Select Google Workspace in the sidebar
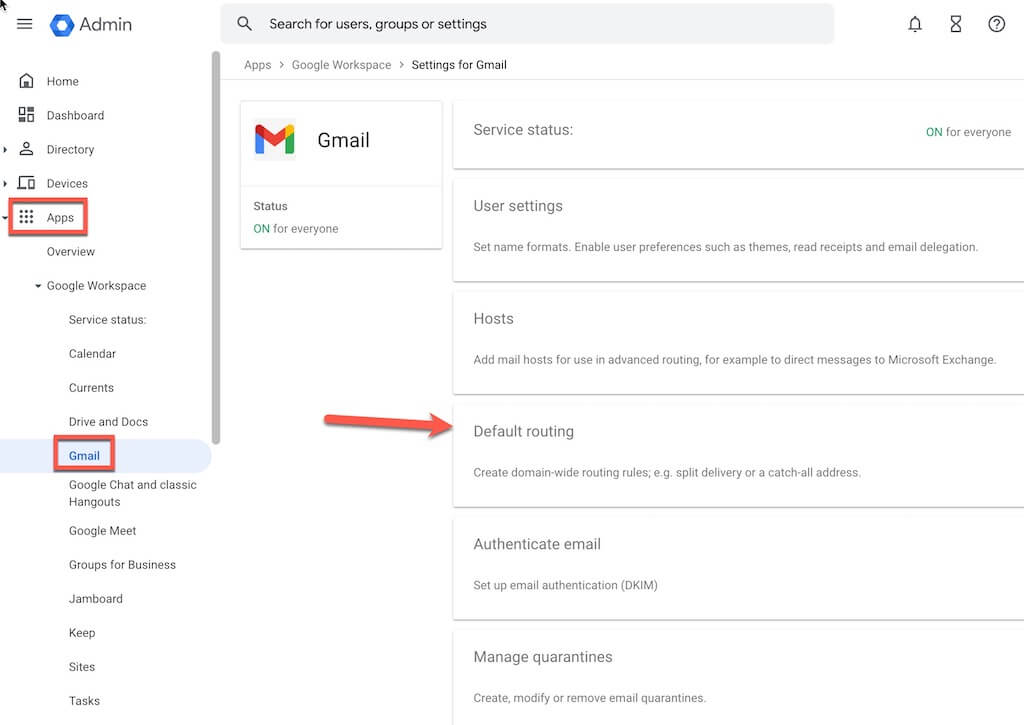 [96, 285]
